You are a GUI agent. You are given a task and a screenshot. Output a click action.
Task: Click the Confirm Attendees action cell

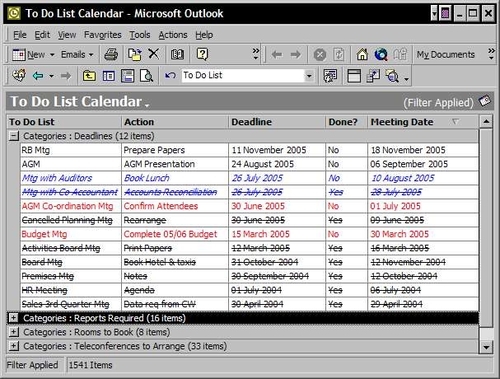[x=175, y=206]
